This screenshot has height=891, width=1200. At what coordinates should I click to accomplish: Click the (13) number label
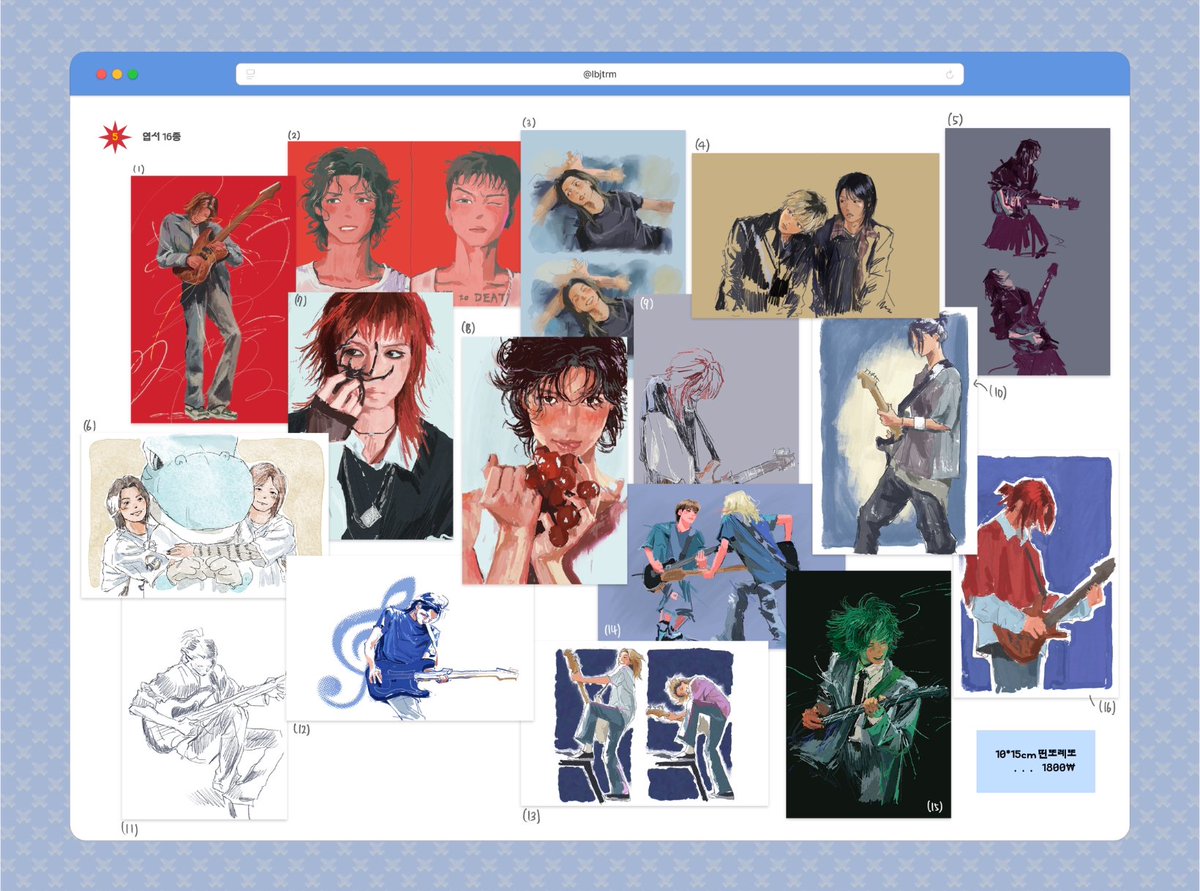point(531,816)
